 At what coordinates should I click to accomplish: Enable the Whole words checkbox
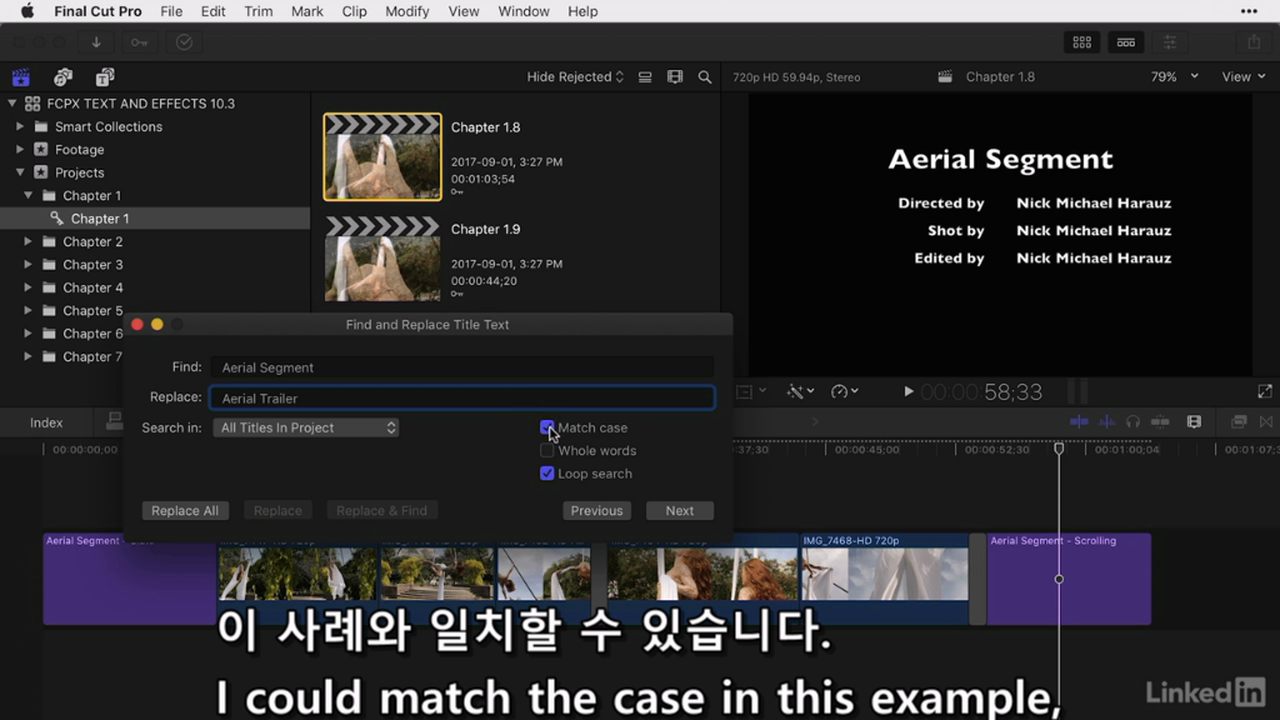point(547,450)
